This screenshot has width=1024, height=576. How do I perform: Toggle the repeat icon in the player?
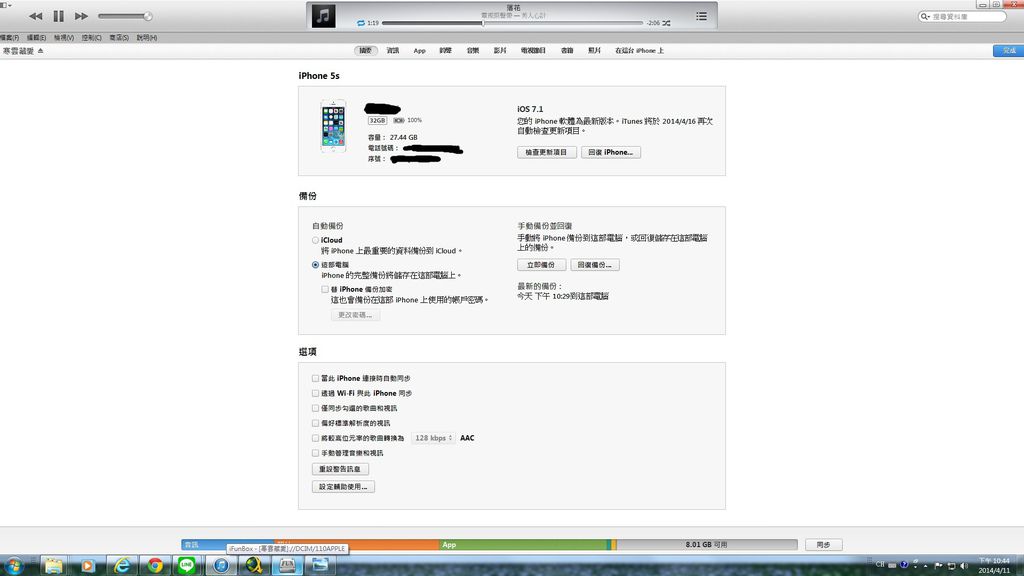[x=360, y=23]
